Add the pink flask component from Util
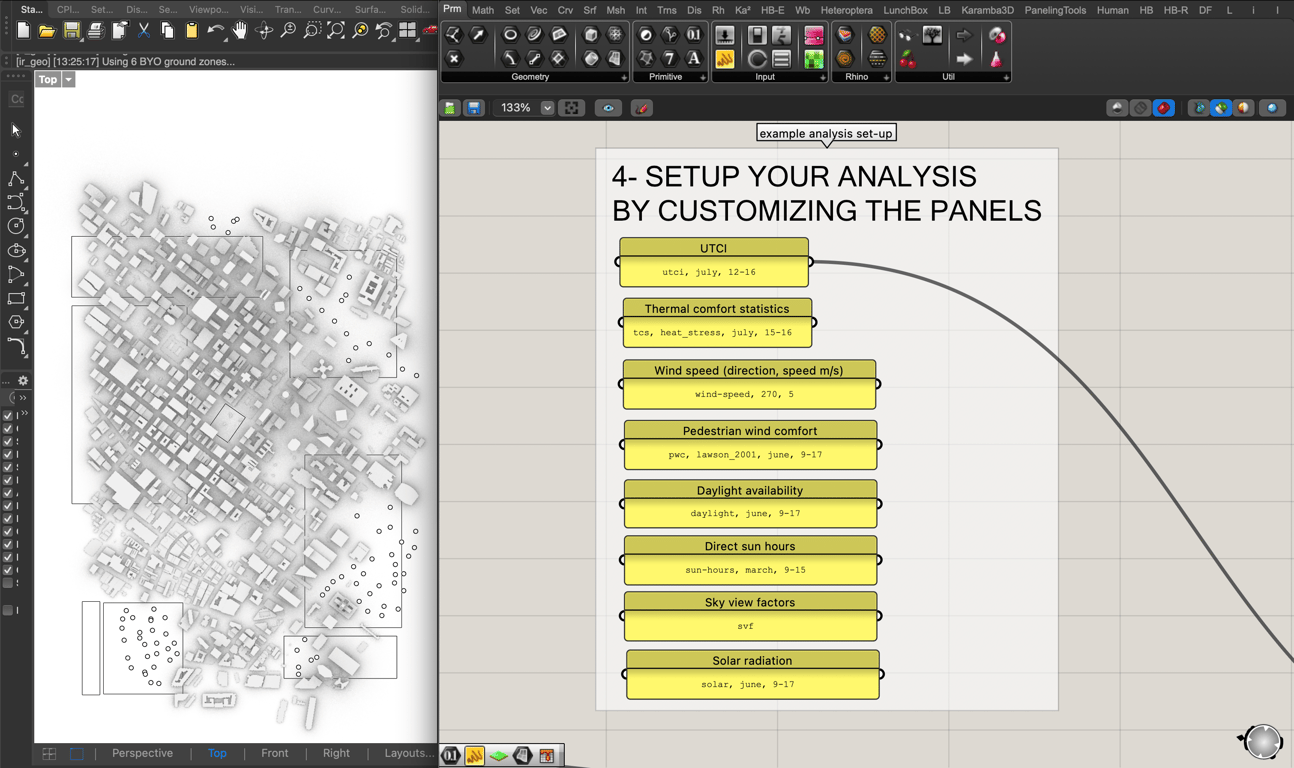 pos(996,59)
